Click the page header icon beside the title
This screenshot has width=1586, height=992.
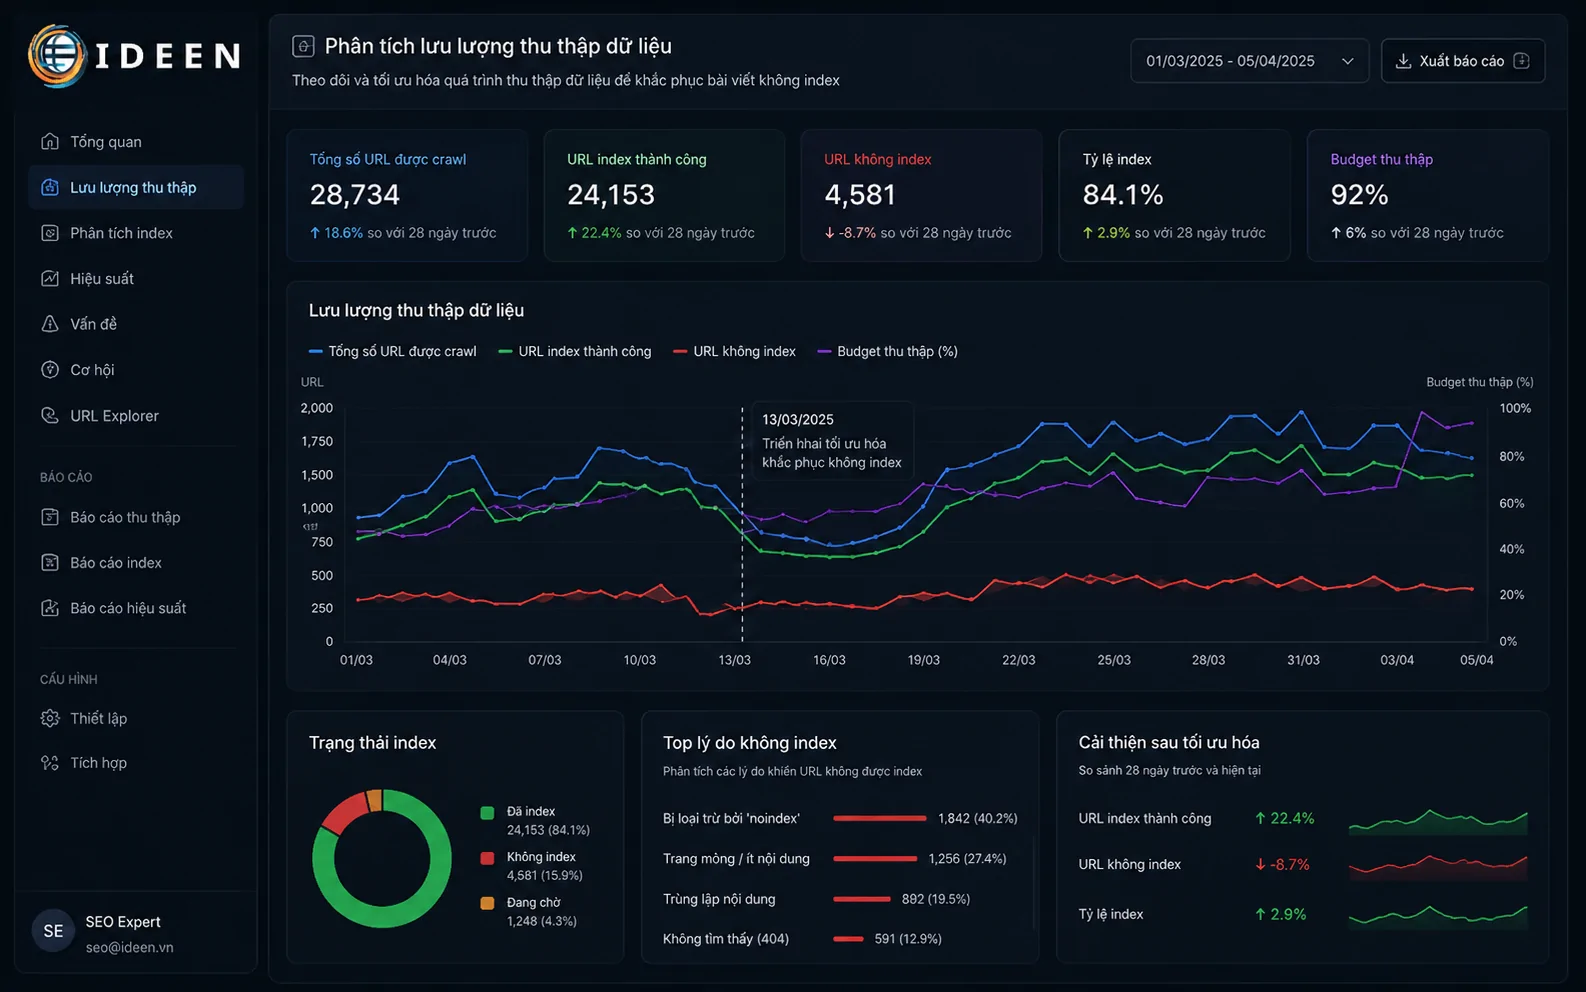303,46
